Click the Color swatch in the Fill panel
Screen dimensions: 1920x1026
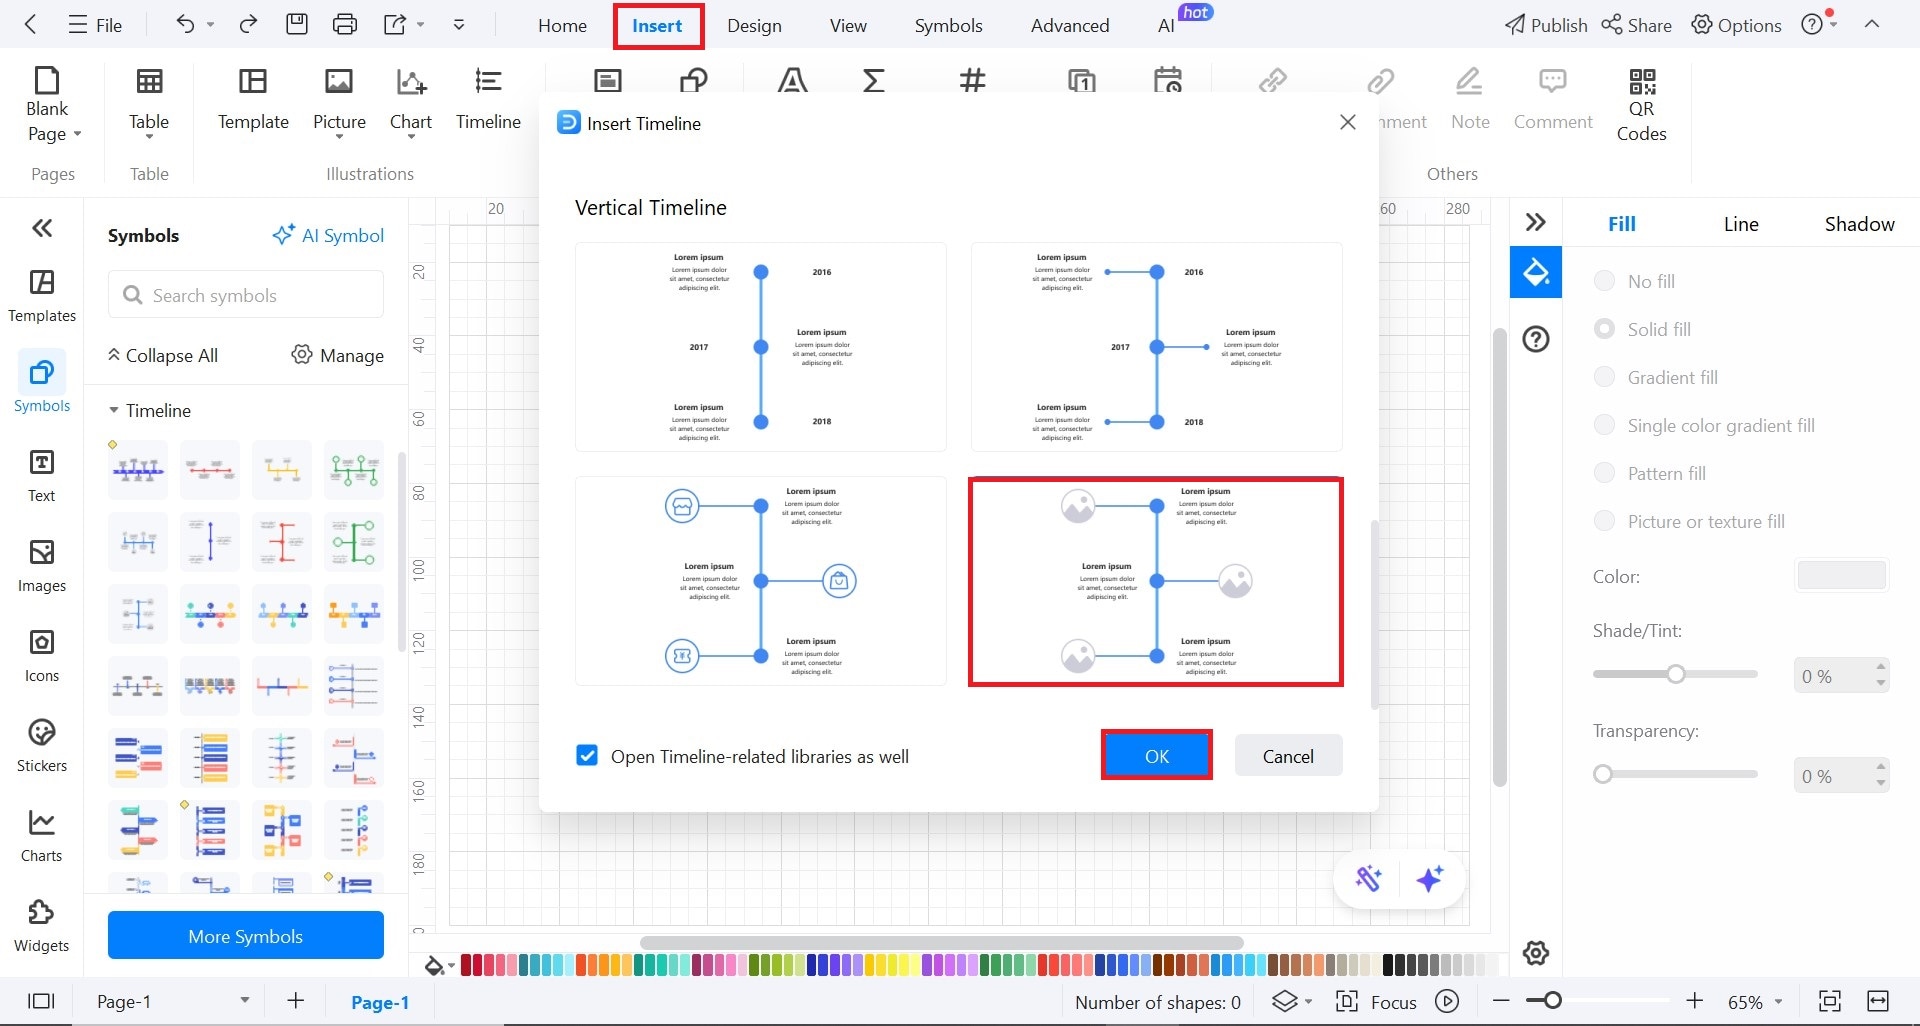1841,575
